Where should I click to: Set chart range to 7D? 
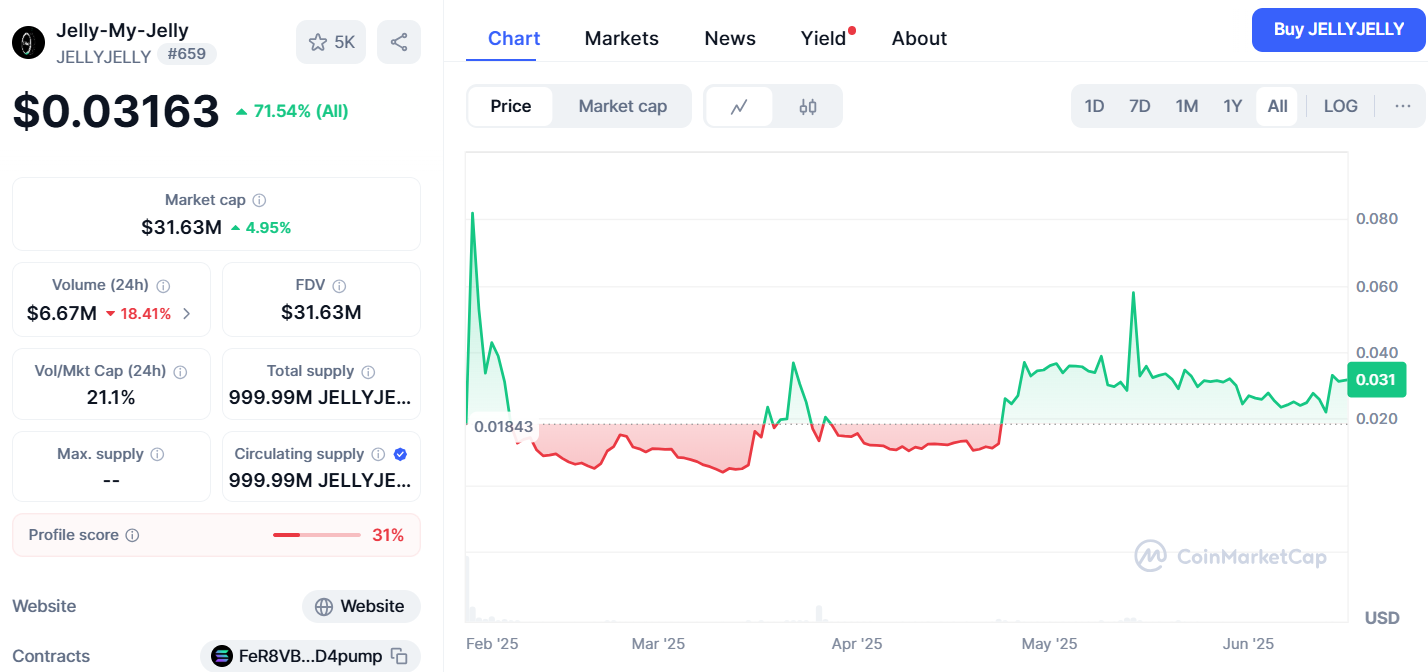pyautogui.click(x=1140, y=106)
